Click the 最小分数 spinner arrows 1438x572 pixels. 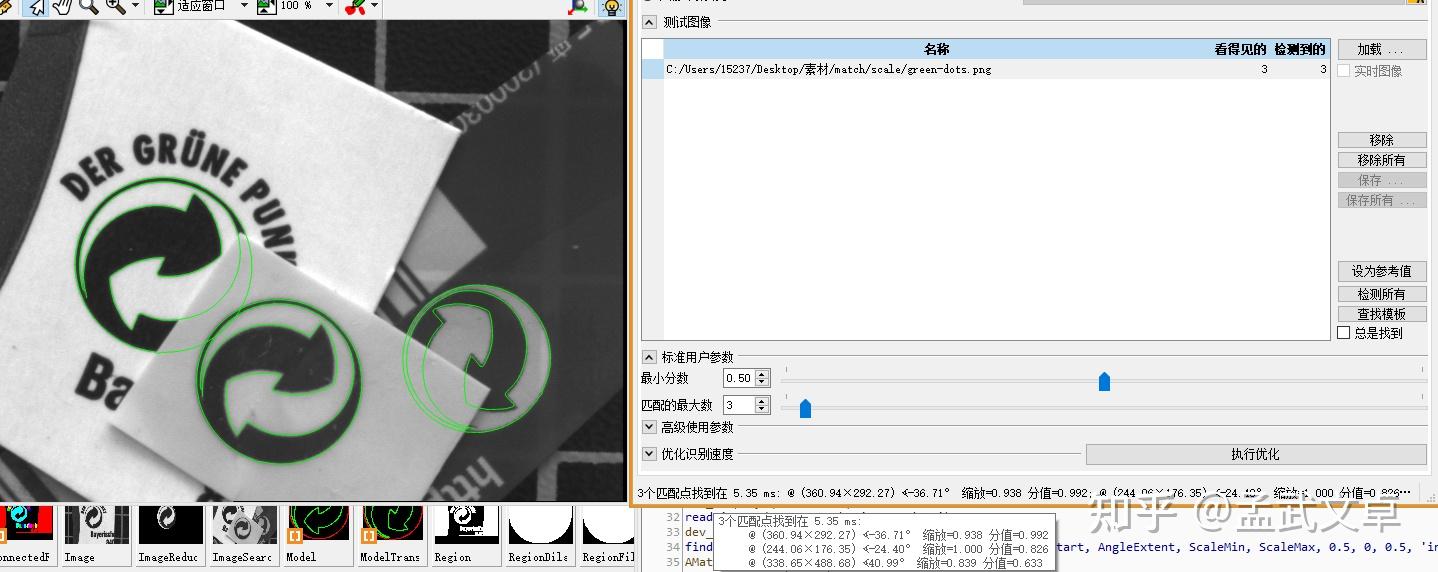(762, 378)
